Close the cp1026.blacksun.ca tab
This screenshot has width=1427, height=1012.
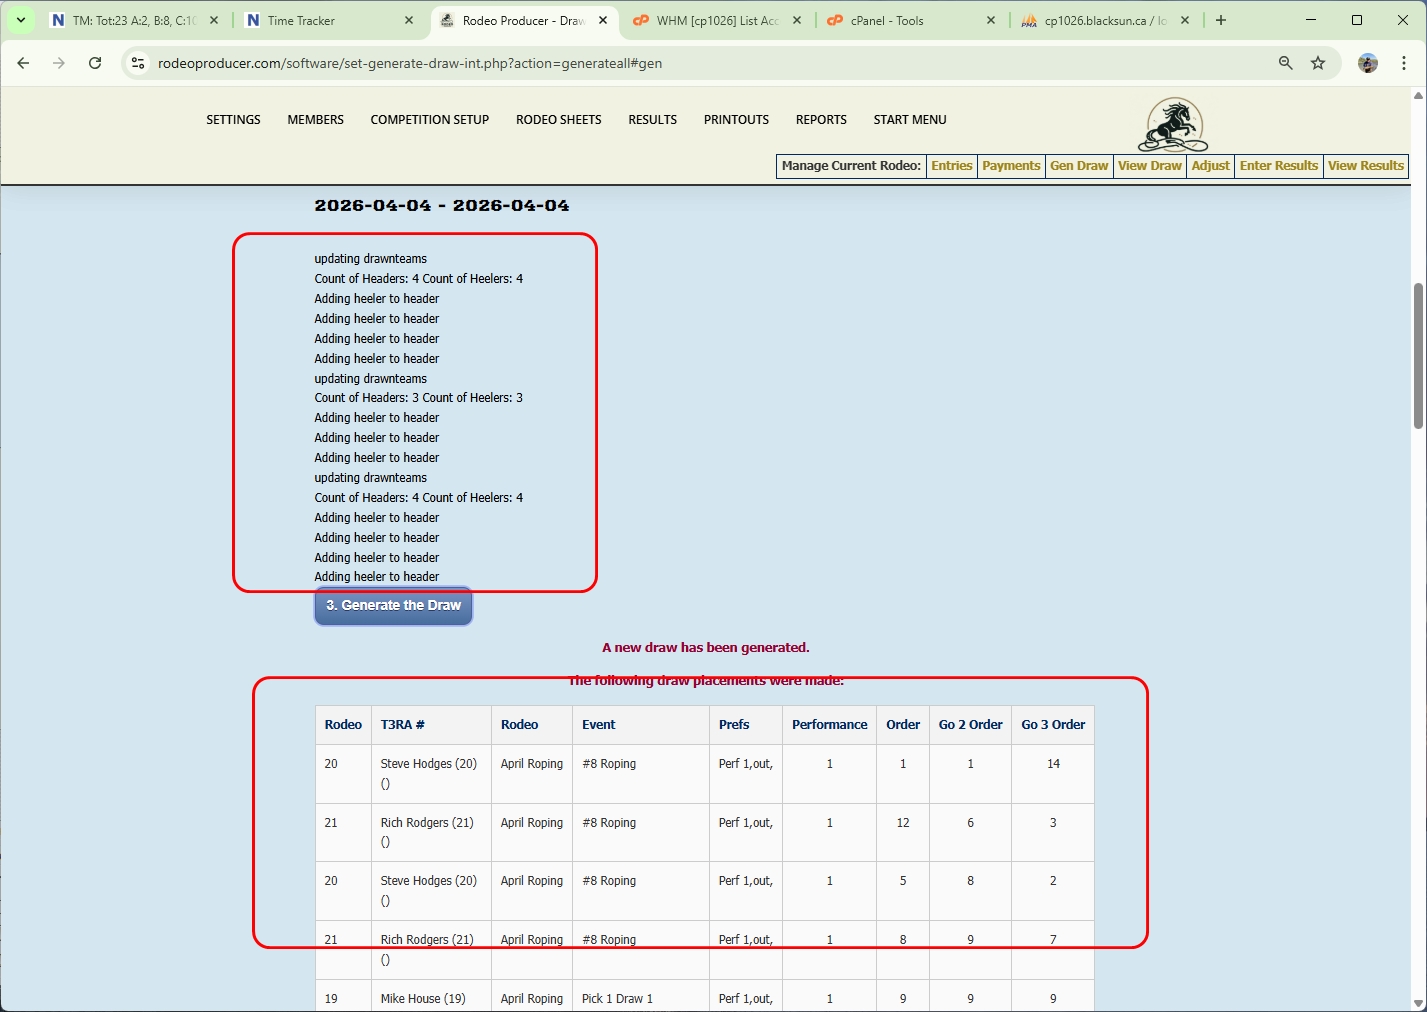pyautogui.click(x=1185, y=20)
